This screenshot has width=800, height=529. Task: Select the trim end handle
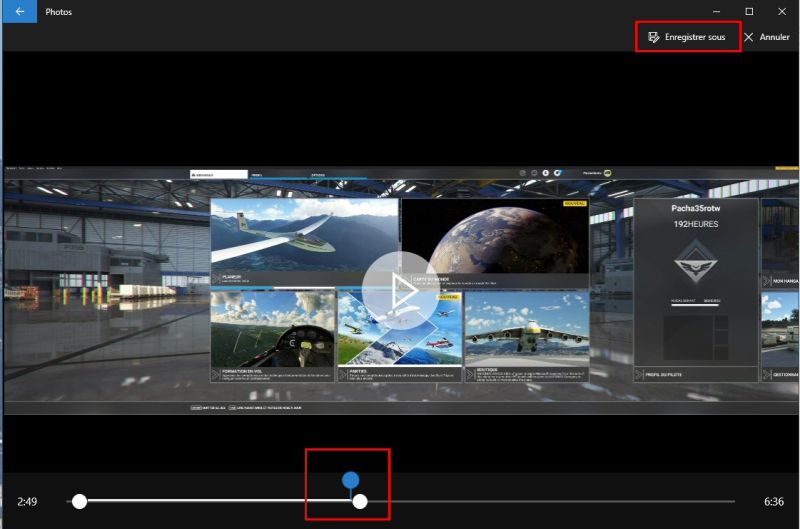(360, 501)
